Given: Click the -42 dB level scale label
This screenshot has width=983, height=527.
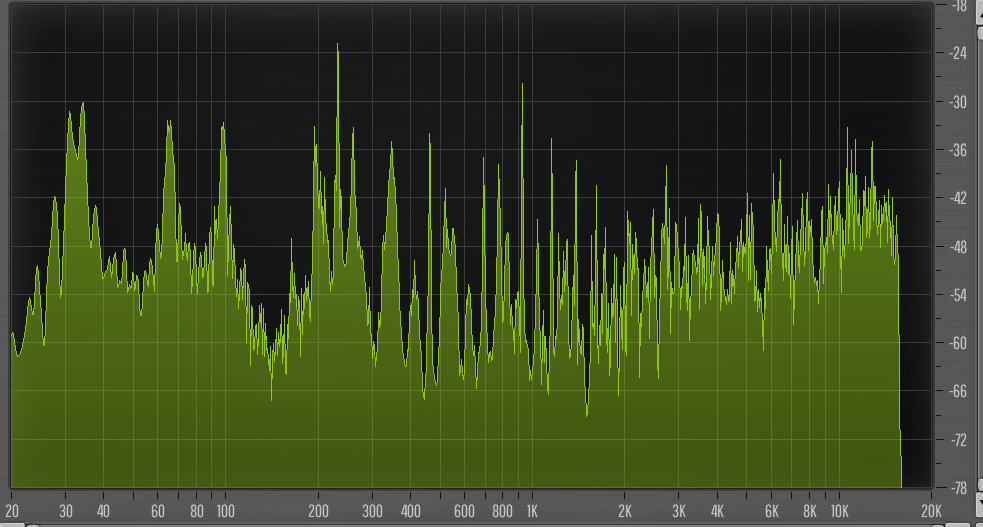Looking at the screenshot, I should point(958,198).
